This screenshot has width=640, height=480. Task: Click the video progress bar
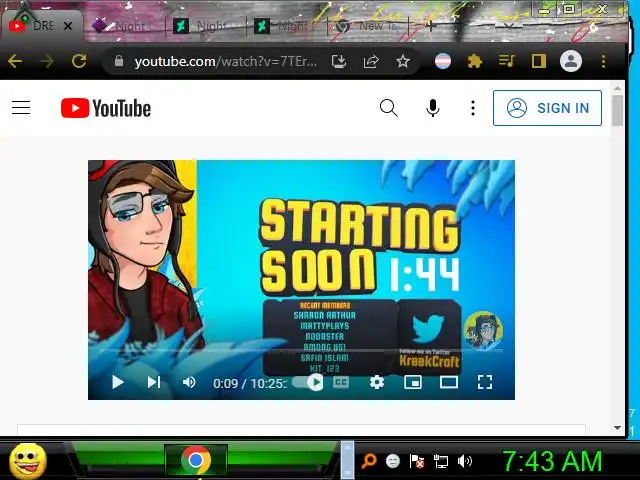[x=301, y=351]
